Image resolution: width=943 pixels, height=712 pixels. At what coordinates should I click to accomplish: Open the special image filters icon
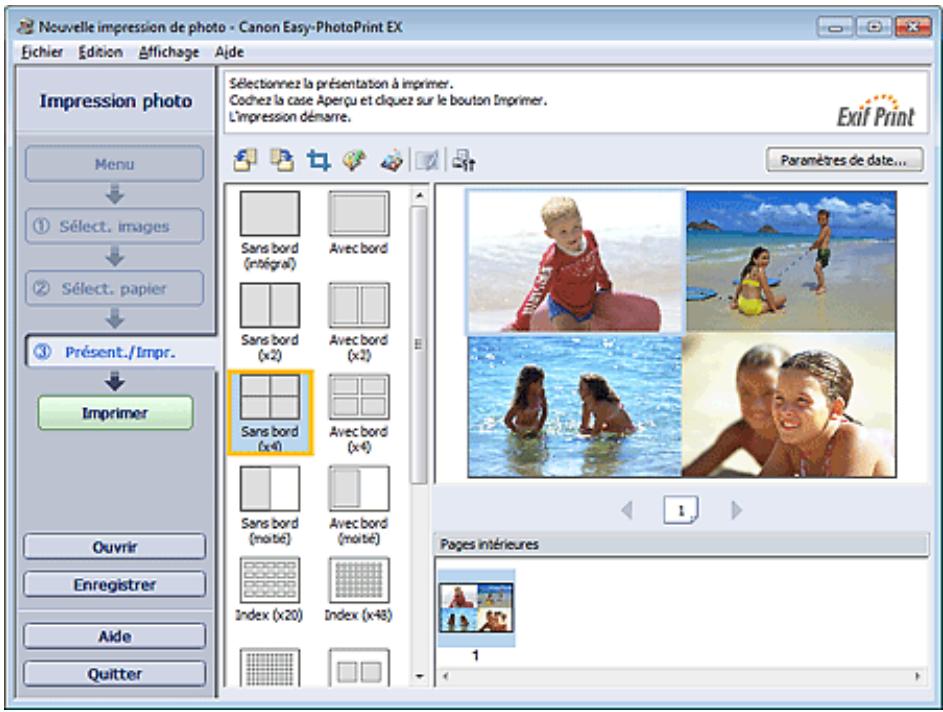click(392, 161)
